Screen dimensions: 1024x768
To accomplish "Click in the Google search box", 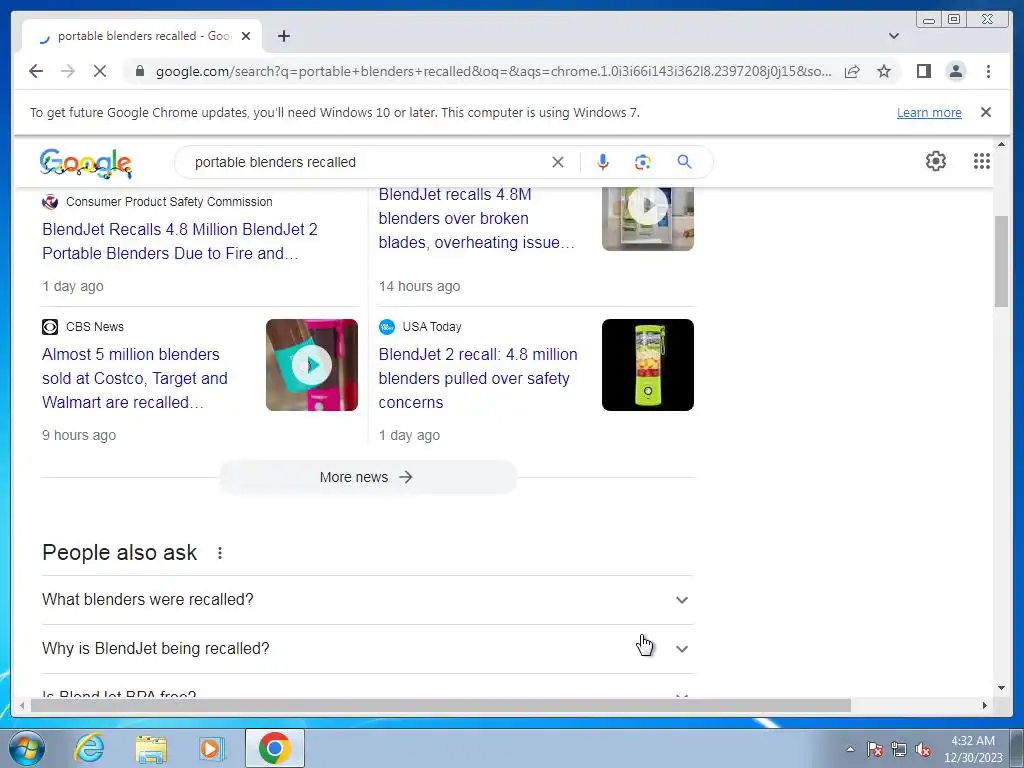I will [366, 162].
